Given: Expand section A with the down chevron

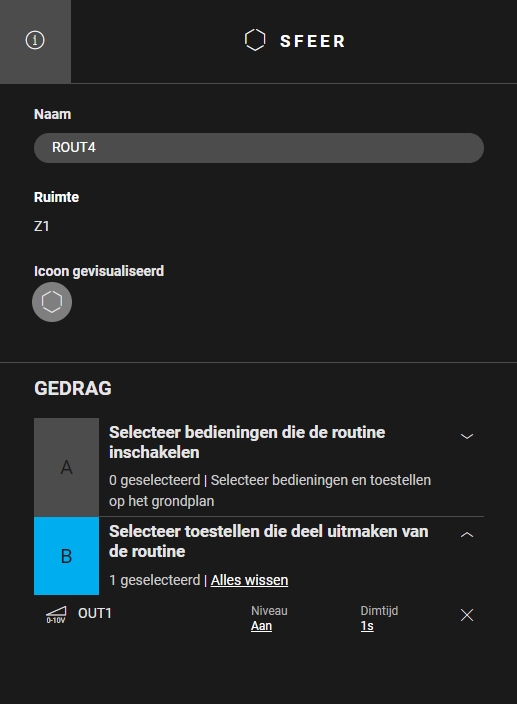Looking at the screenshot, I should [467, 436].
